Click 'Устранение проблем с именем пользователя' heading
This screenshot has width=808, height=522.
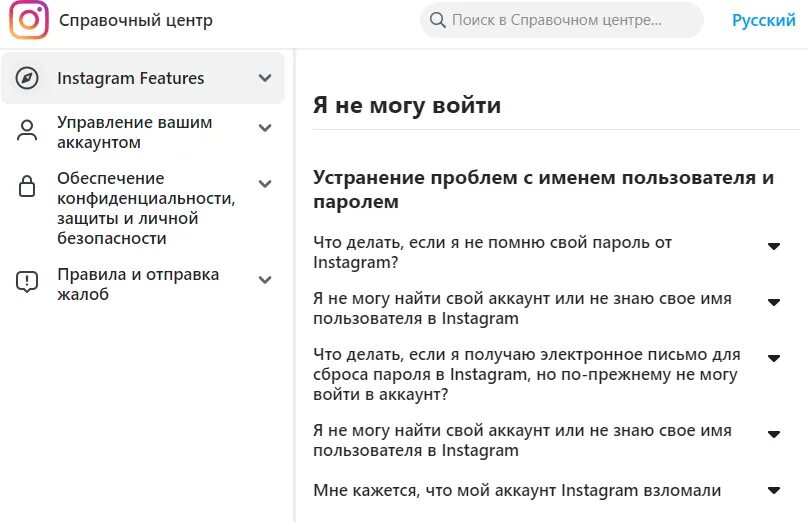[543, 189]
